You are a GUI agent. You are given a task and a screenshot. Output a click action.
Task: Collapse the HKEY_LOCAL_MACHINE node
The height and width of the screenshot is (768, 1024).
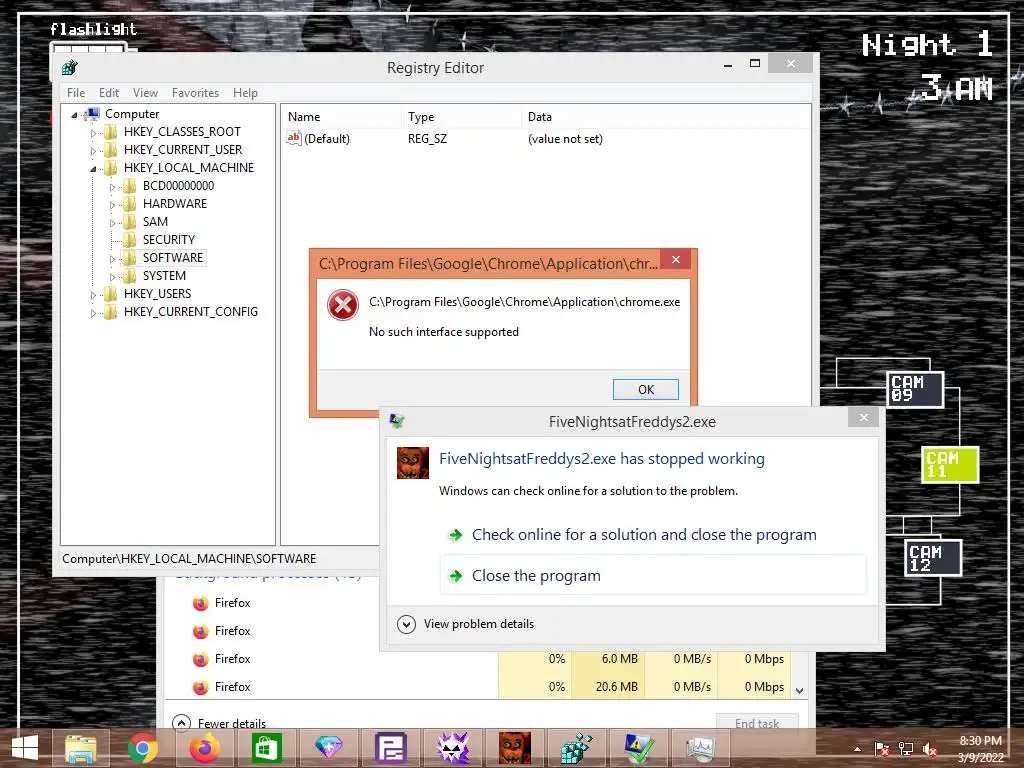coord(93,169)
